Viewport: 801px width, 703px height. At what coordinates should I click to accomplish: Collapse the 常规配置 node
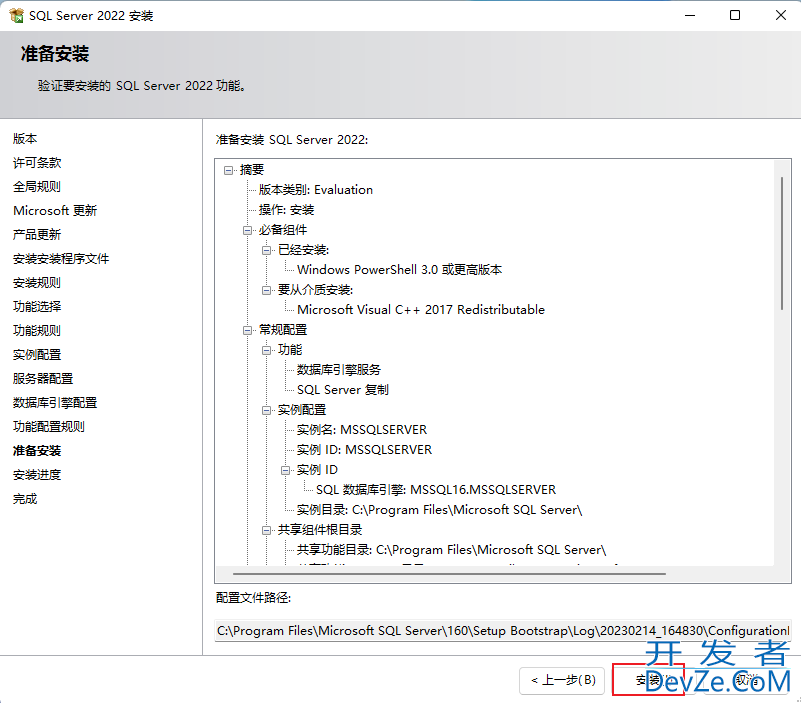(x=247, y=331)
